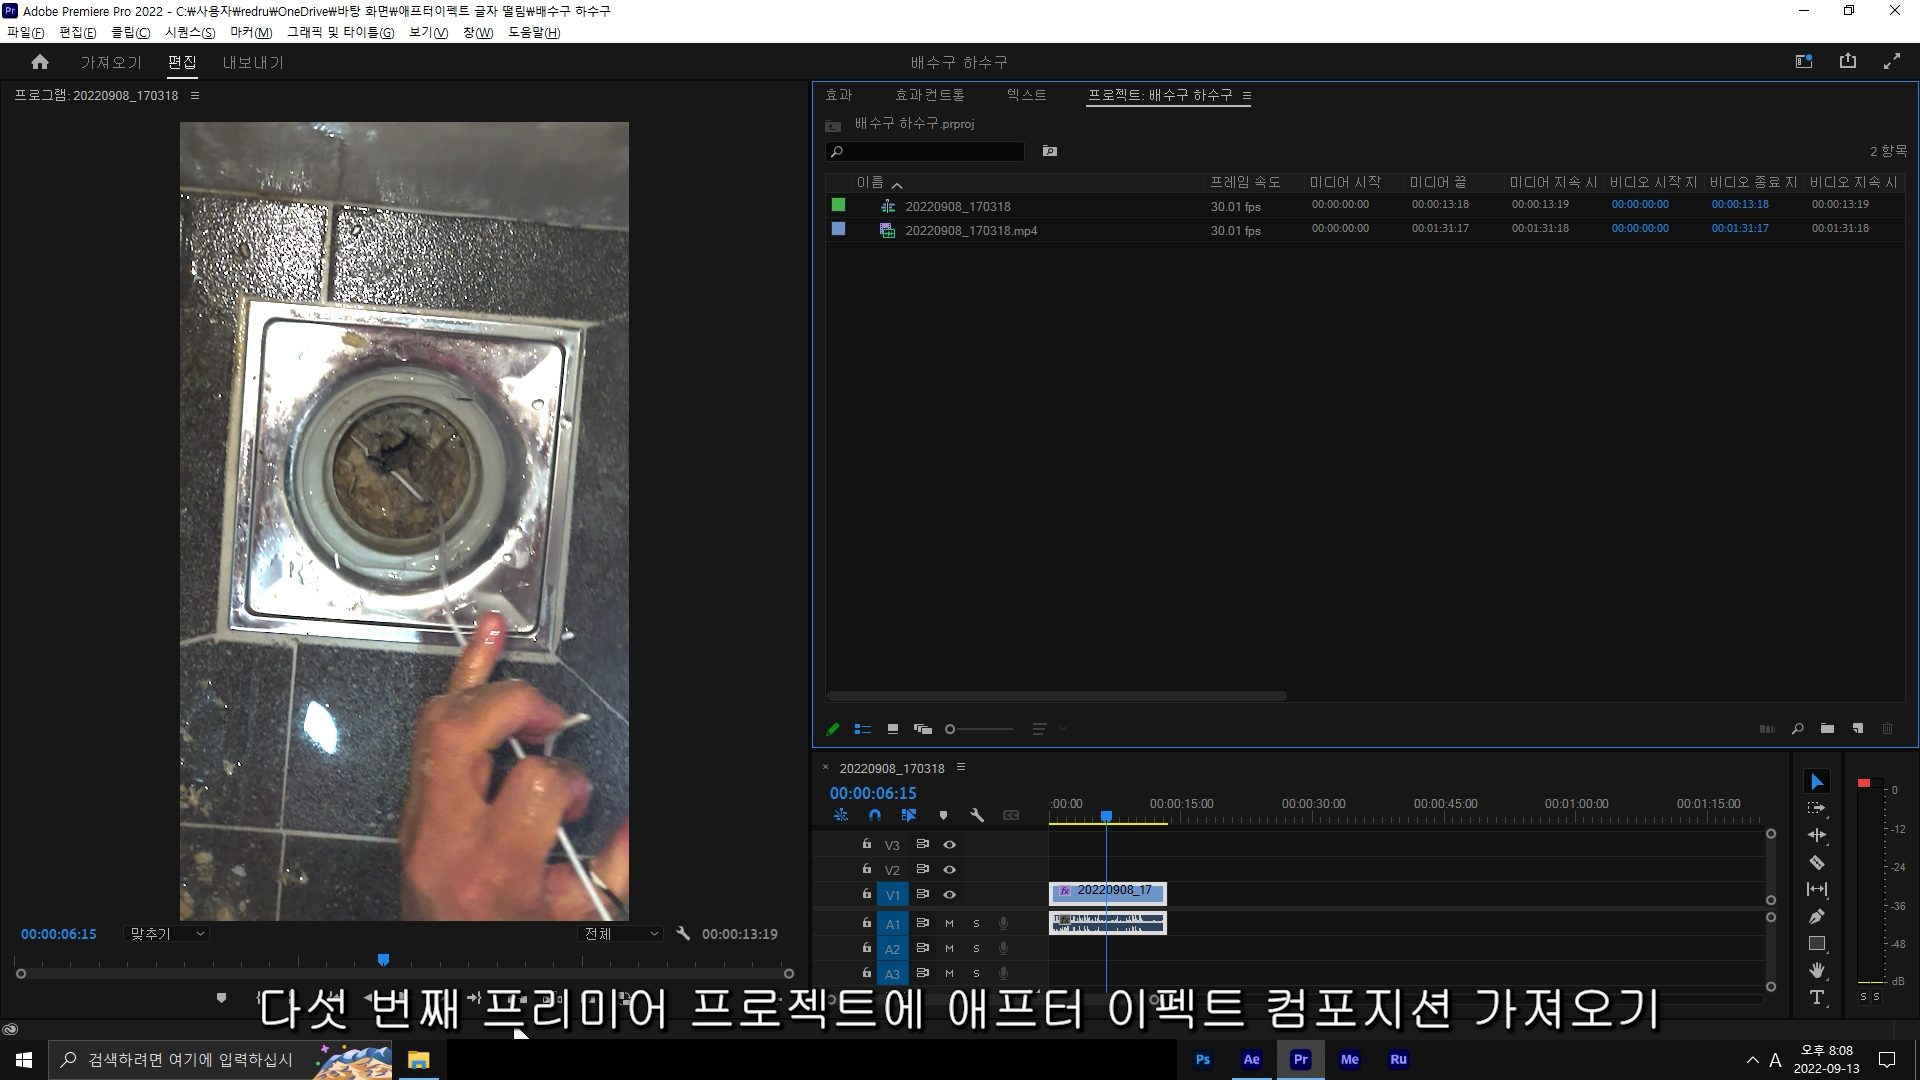Toggle lock on track V3

click(x=866, y=844)
